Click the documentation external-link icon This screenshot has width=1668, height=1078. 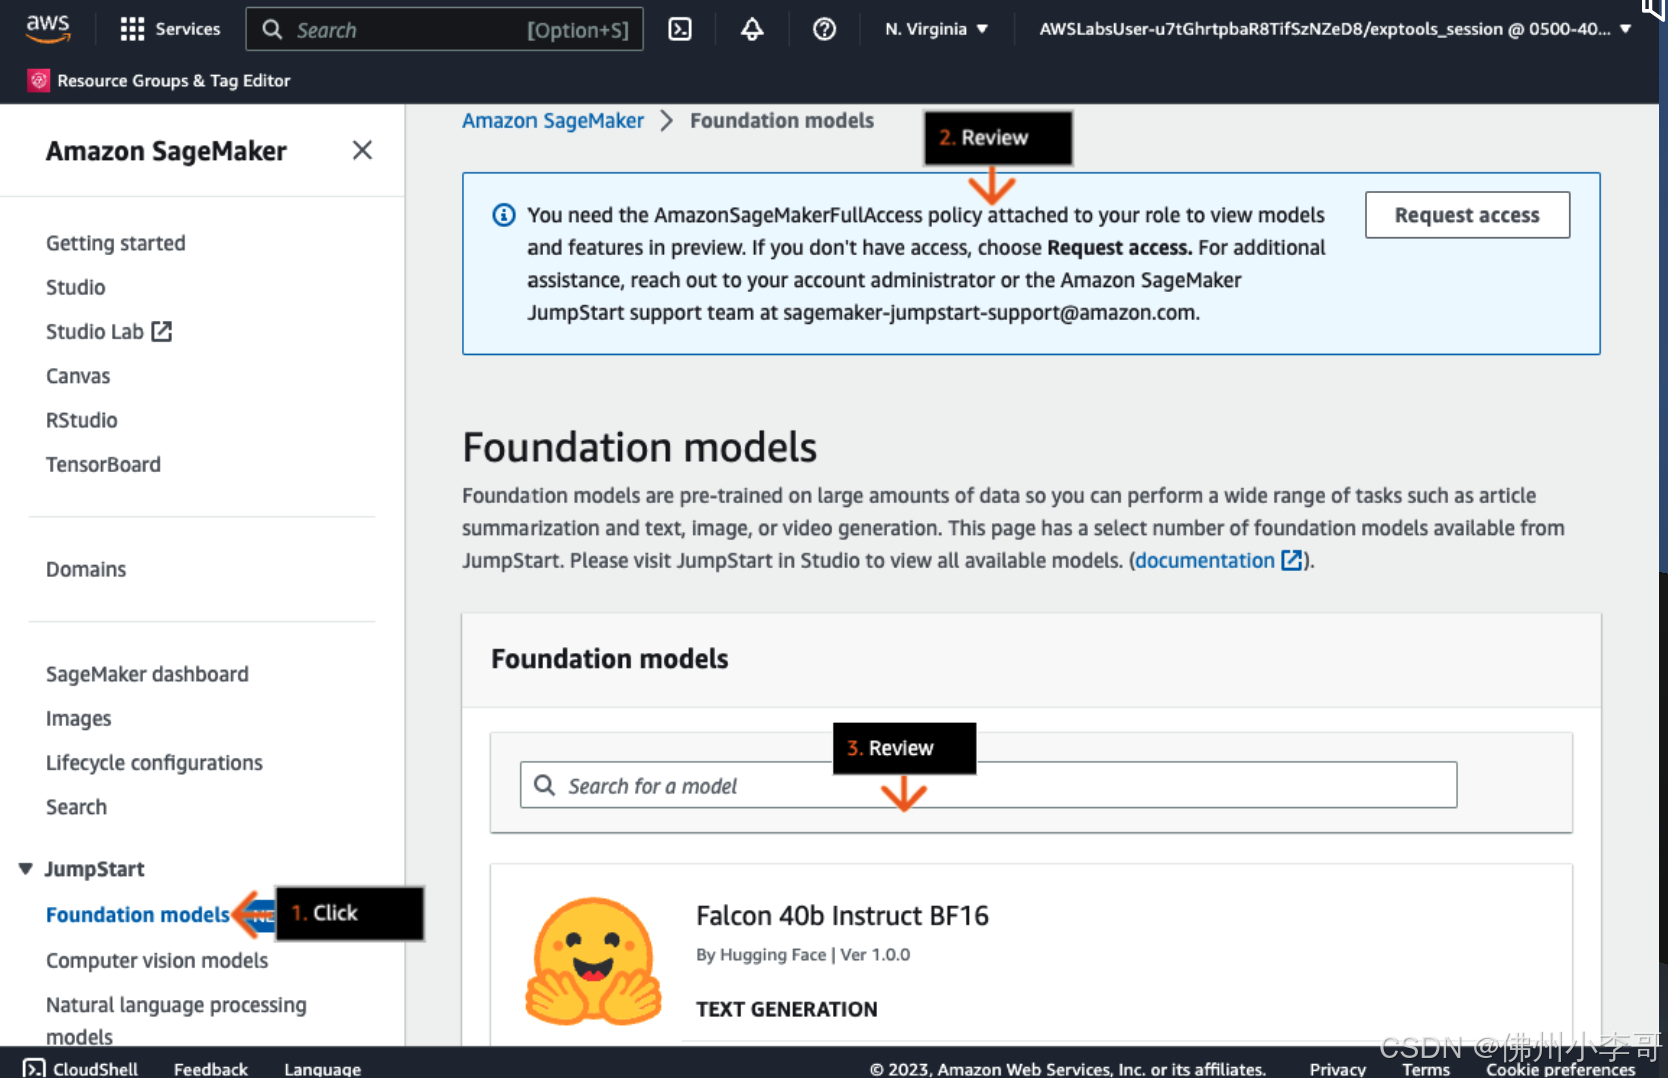(x=1291, y=560)
